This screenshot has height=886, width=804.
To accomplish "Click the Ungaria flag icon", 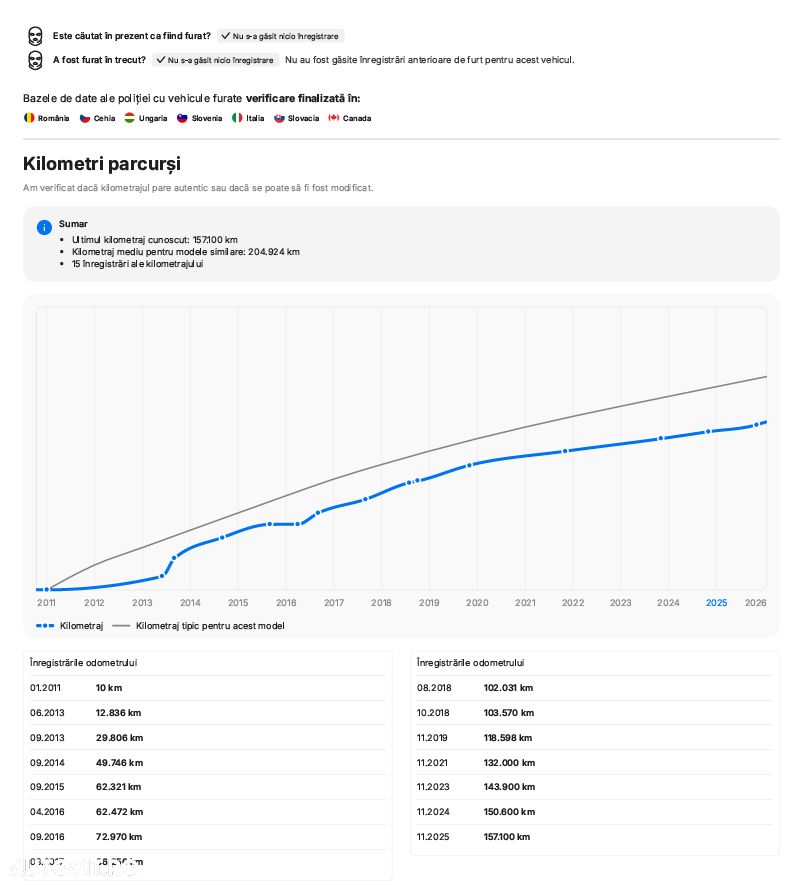I will (130, 118).
